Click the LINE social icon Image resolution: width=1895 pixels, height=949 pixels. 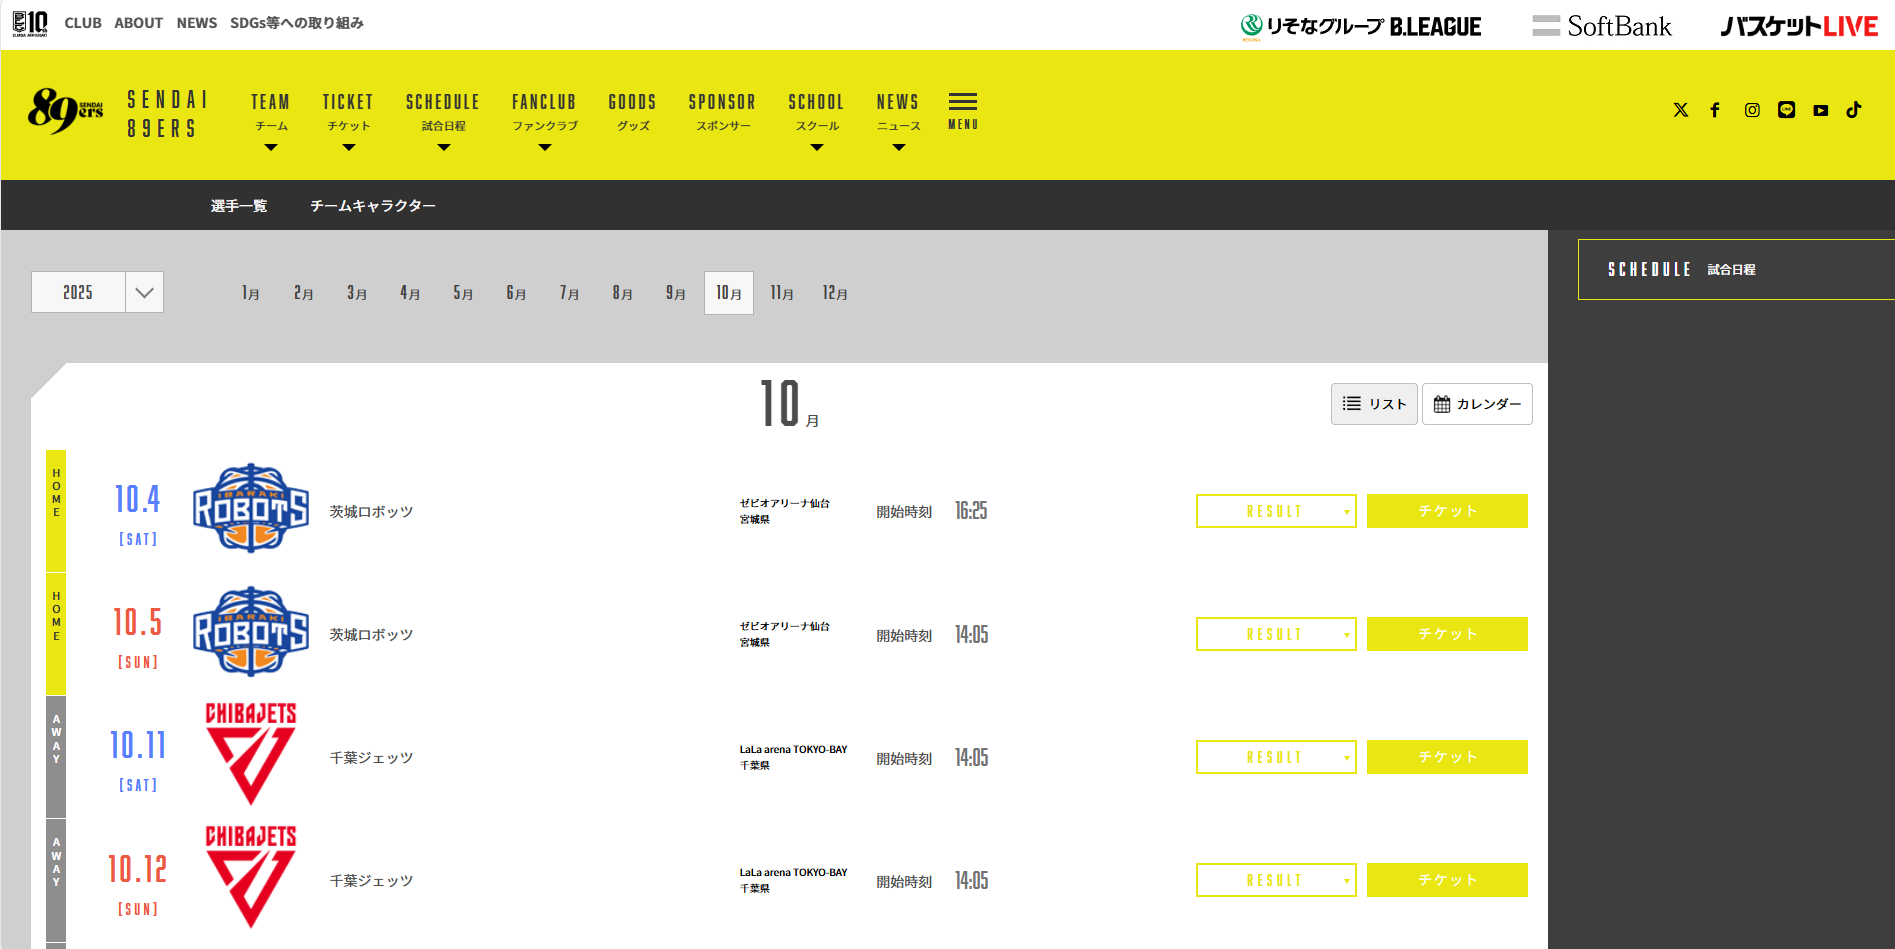(1786, 110)
